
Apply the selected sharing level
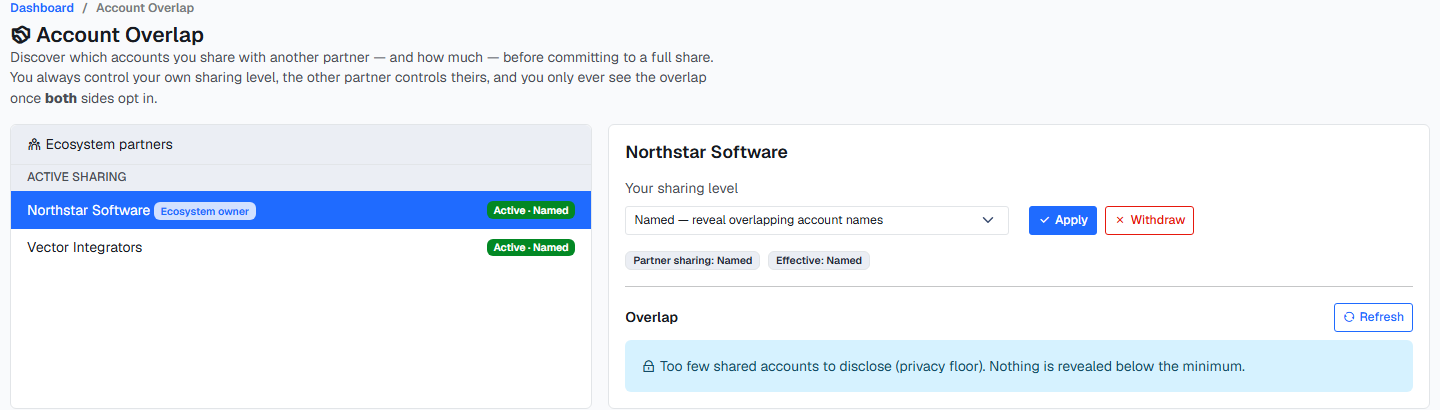point(1063,220)
